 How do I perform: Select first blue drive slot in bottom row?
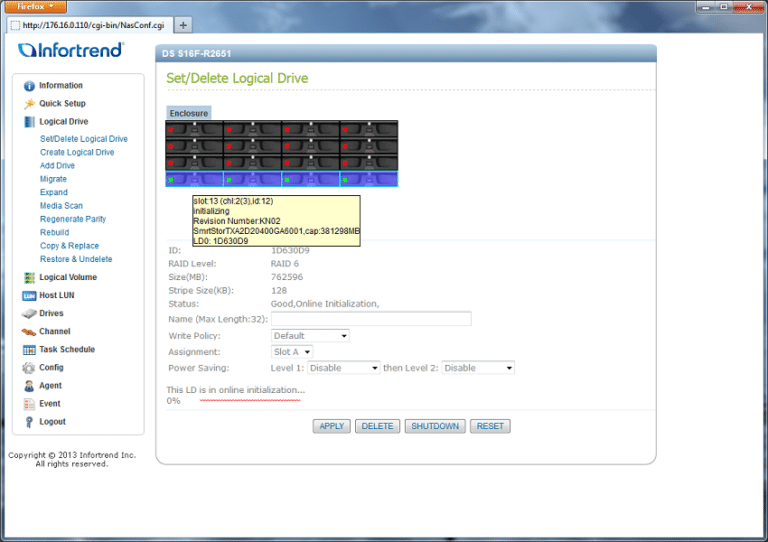[x=194, y=180]
